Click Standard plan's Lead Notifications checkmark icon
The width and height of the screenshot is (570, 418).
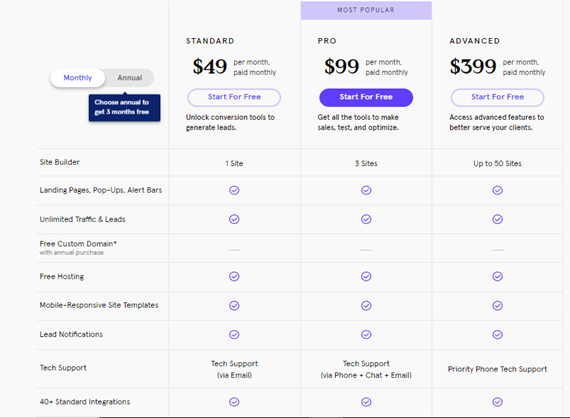(234, 334)
